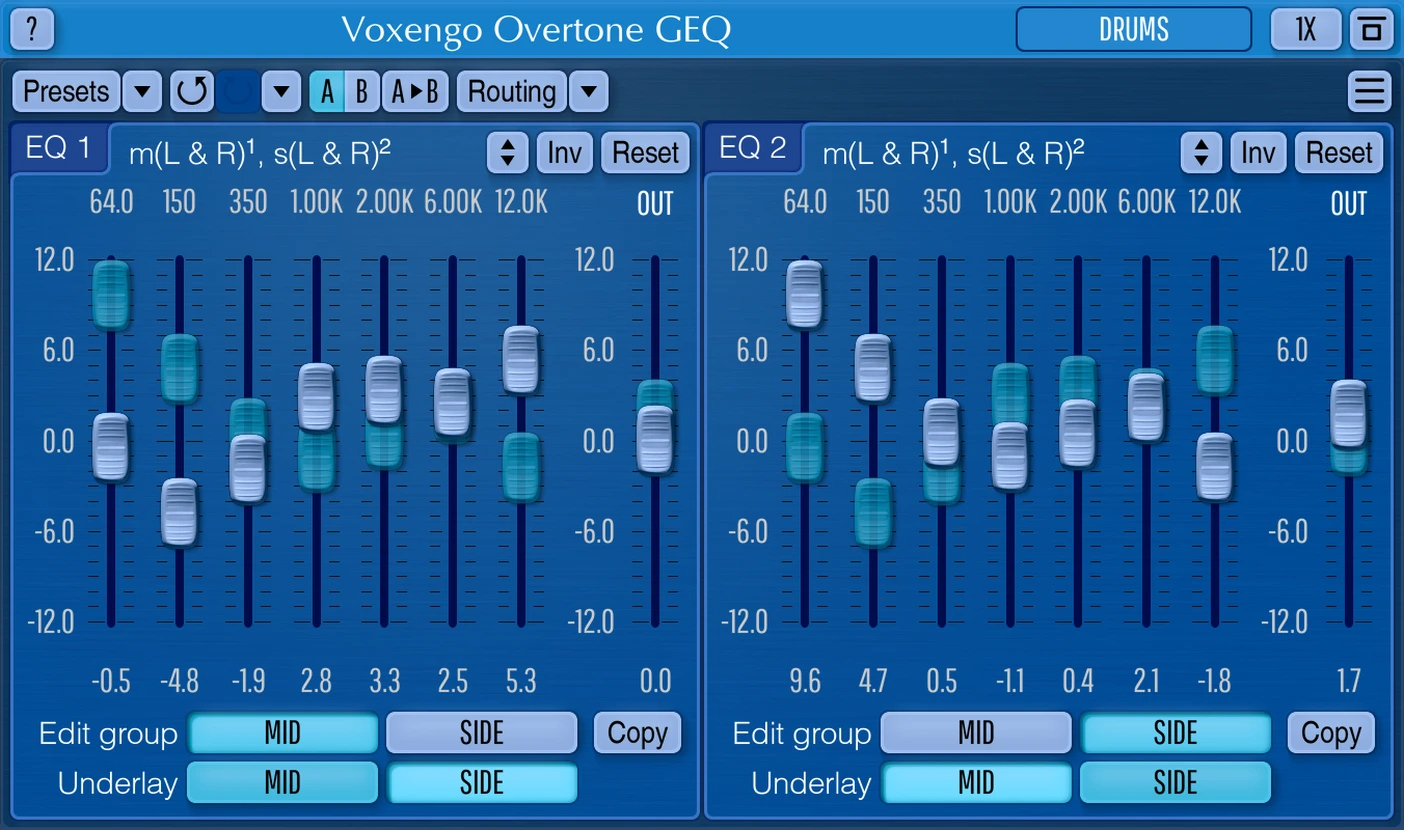Screen dimensions: 1404x830
Task: Click EQ 1 6.00K band white slider
Action: pyautogui.click(x=452, y=402)
